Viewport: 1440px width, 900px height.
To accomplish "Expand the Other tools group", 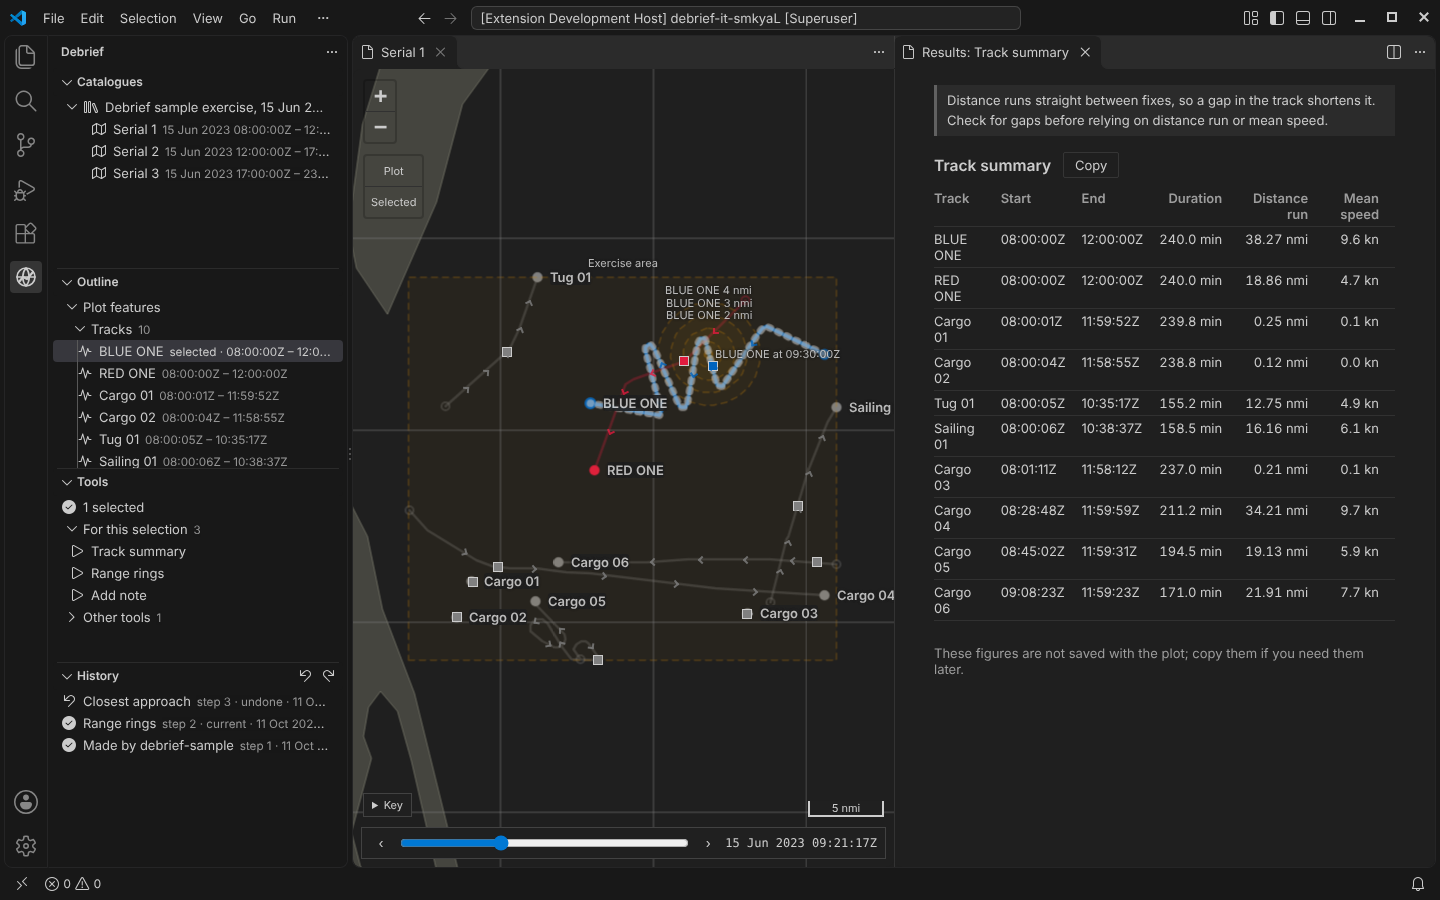I will (x=72, y=617).
